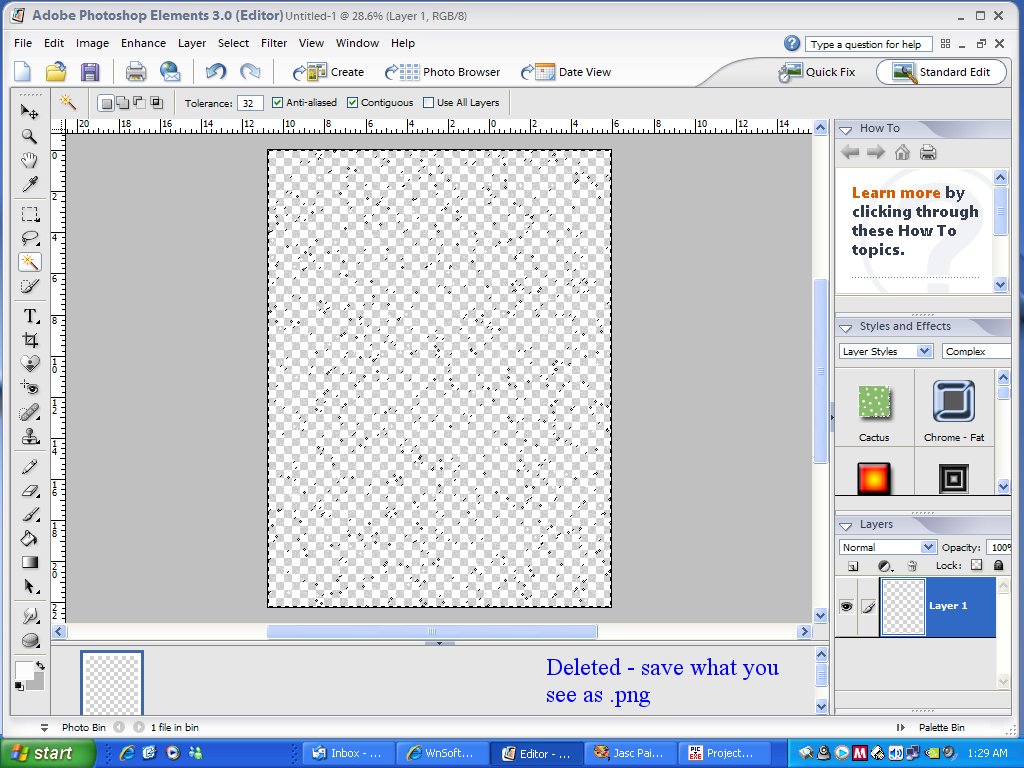Toggle the Palette Bin expander arrow

coord(901,728)
